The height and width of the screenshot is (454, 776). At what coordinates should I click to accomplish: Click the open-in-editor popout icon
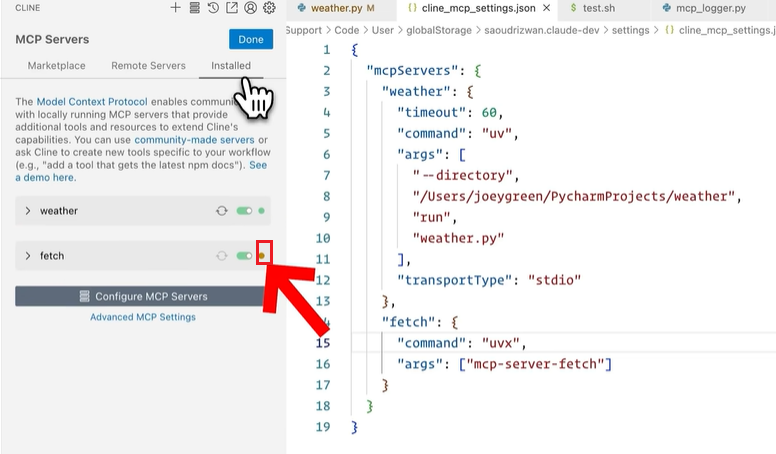pyautogui.click(x=232, y=7)
